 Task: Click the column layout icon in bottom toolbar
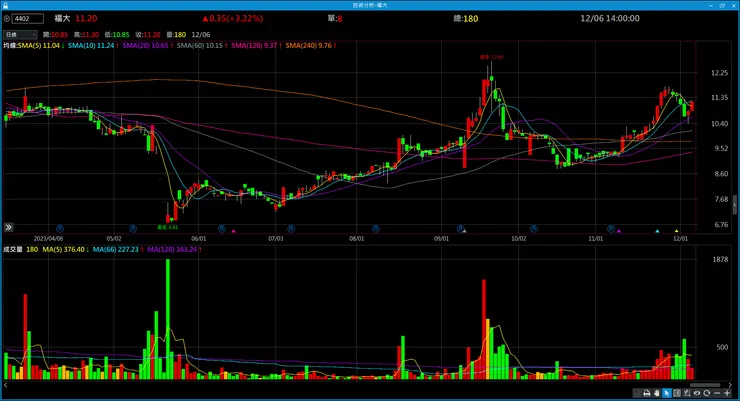(677, 393)
